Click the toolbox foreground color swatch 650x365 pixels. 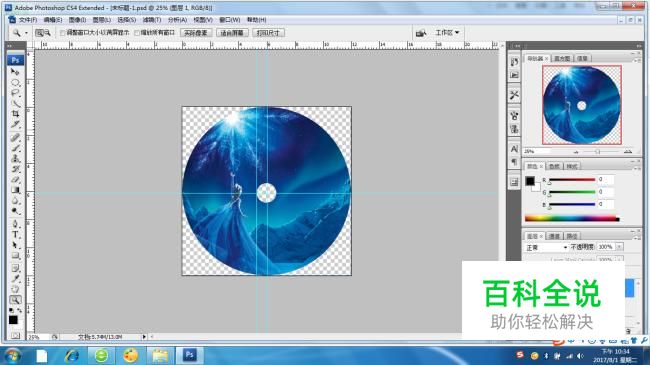coord(13,320)
